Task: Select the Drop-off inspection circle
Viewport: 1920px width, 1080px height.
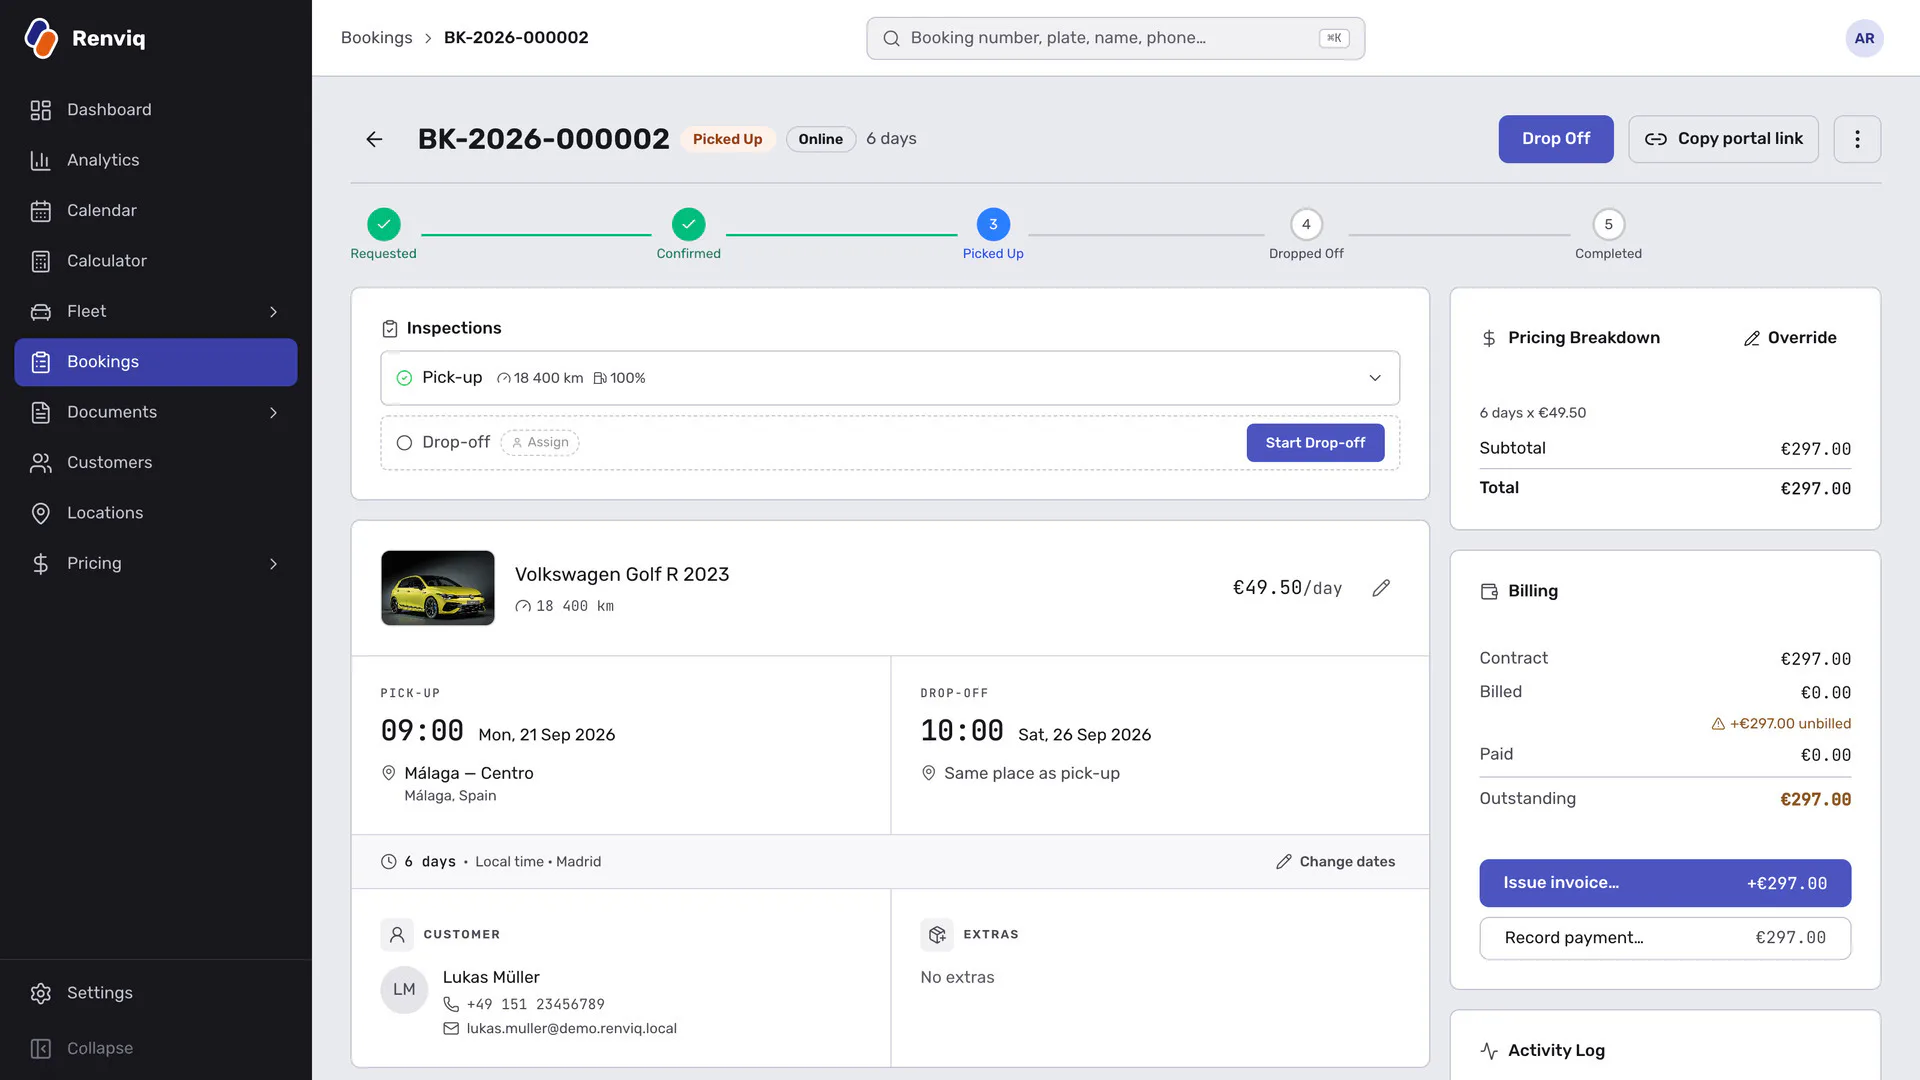Action: click(x=404, y=443)
